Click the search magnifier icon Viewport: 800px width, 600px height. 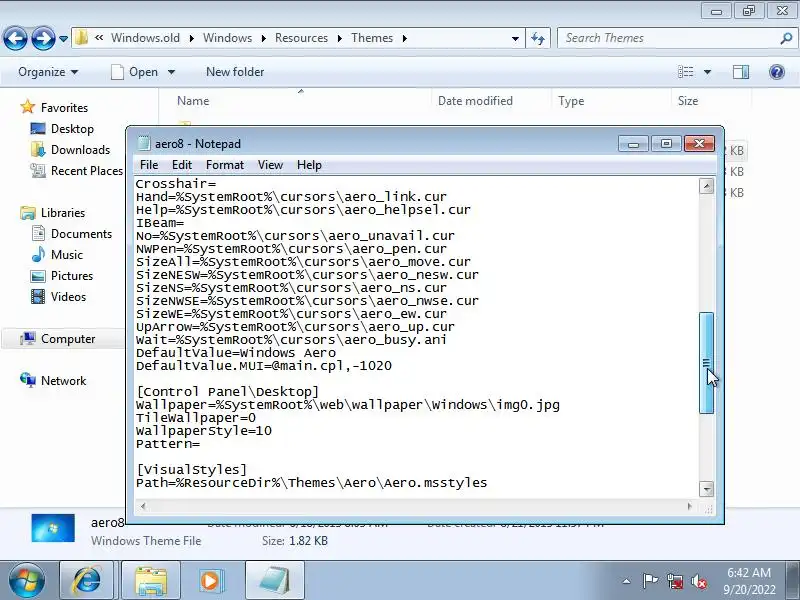click(786, 38)
